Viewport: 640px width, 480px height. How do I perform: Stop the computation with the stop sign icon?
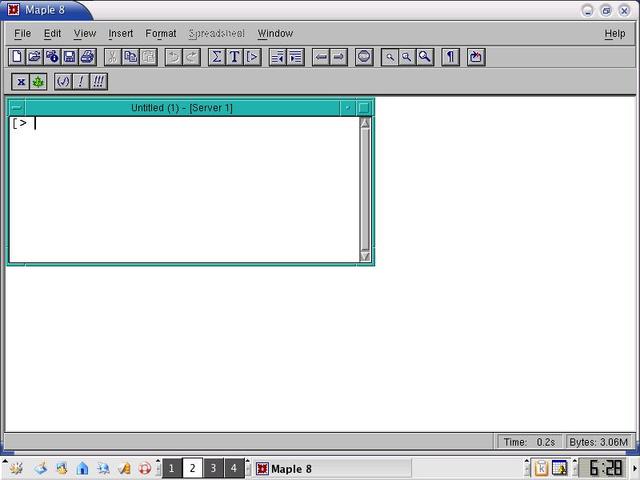[364, 57]
